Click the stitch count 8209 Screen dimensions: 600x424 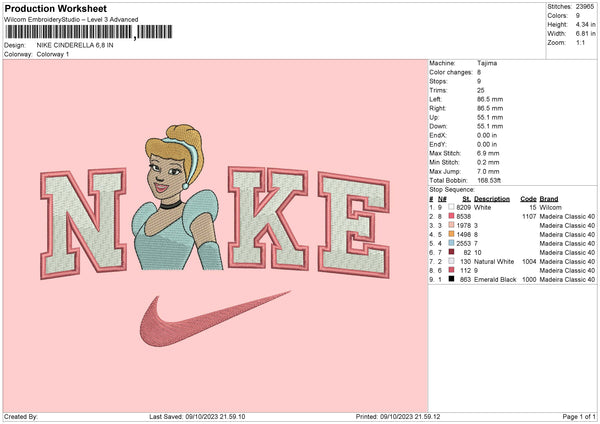coord(463,207)
